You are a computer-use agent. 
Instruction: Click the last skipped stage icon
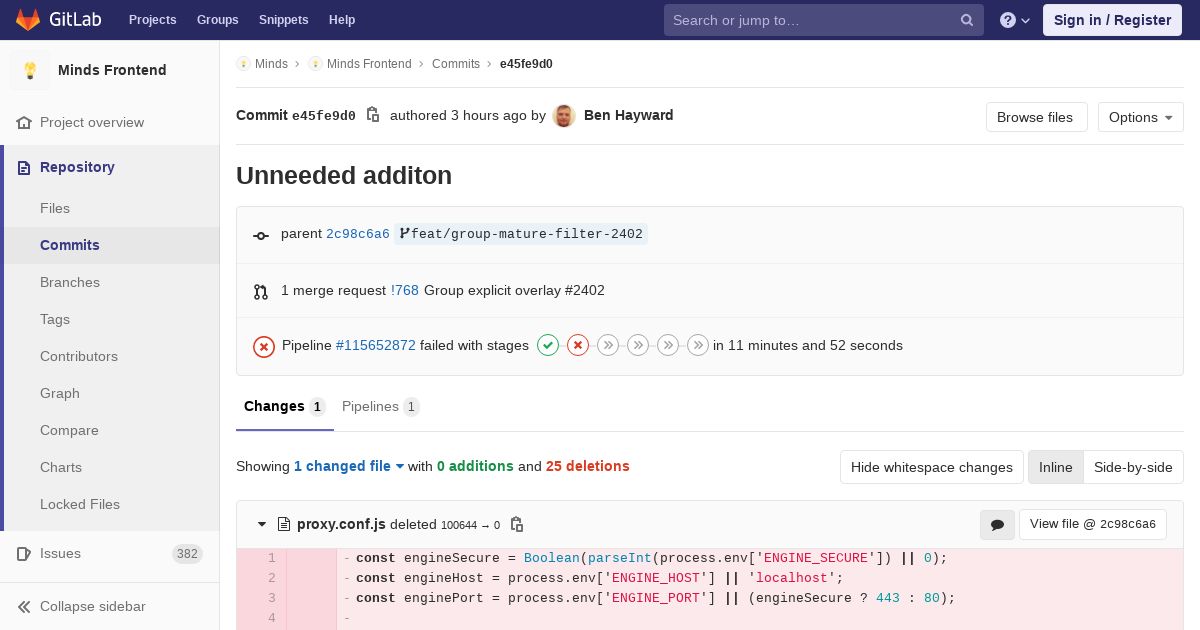[698, 345]
